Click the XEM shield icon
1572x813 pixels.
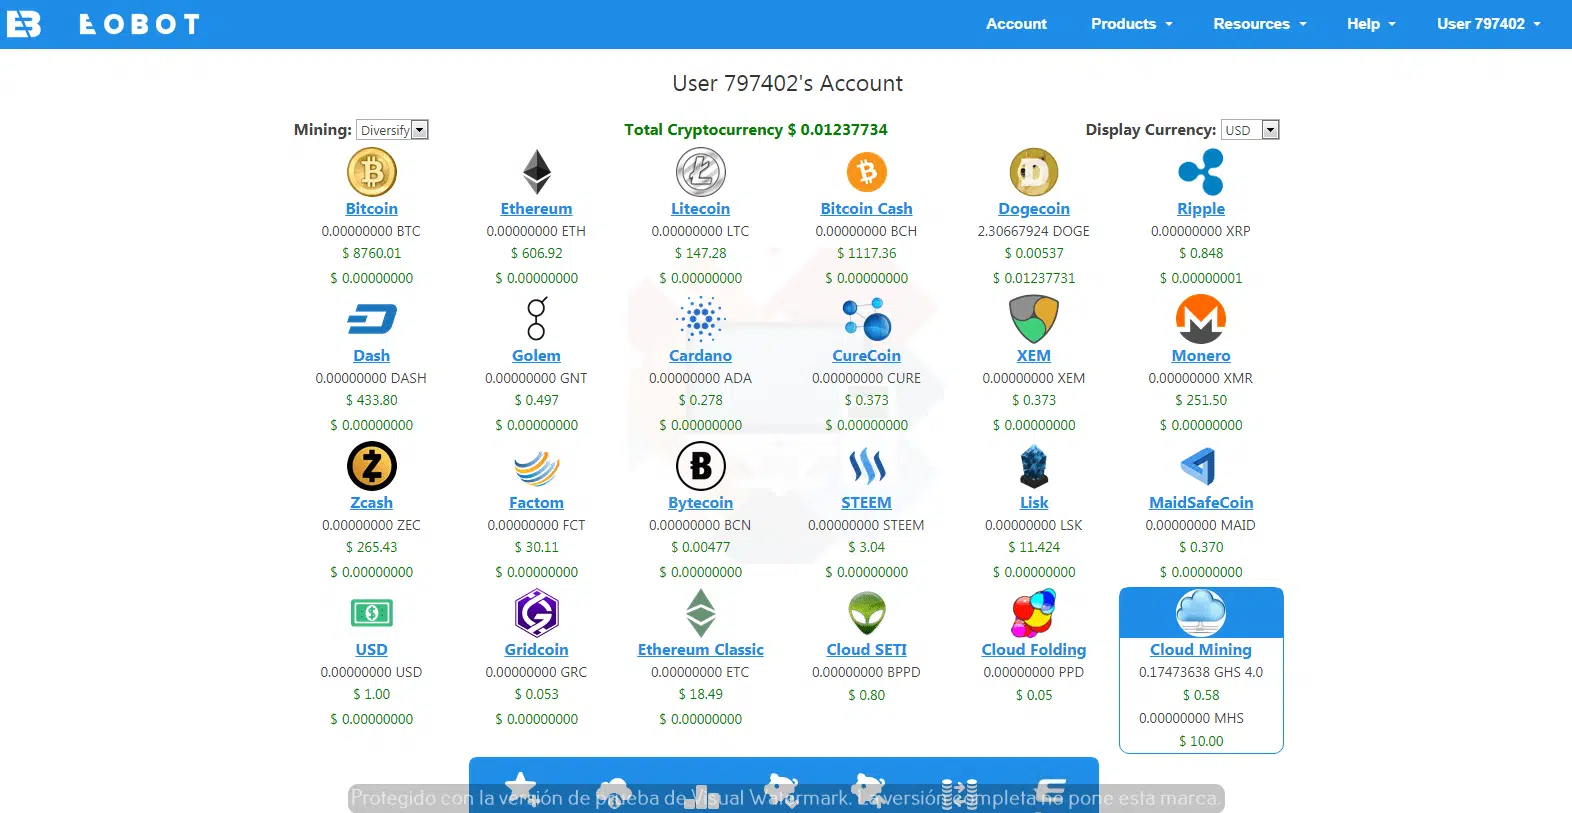coord(1034,319)
